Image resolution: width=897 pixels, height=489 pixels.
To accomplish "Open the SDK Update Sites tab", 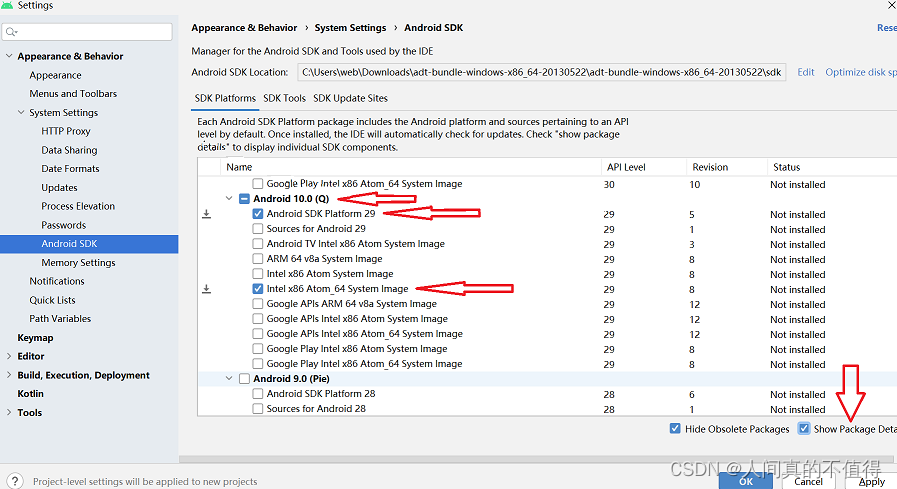I will 350,98.
